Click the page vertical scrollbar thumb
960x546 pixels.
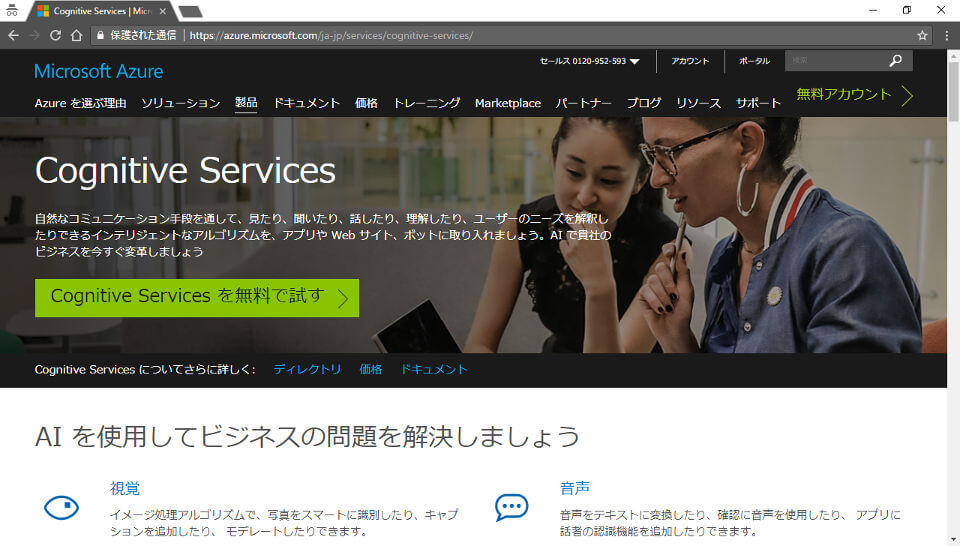953,90
